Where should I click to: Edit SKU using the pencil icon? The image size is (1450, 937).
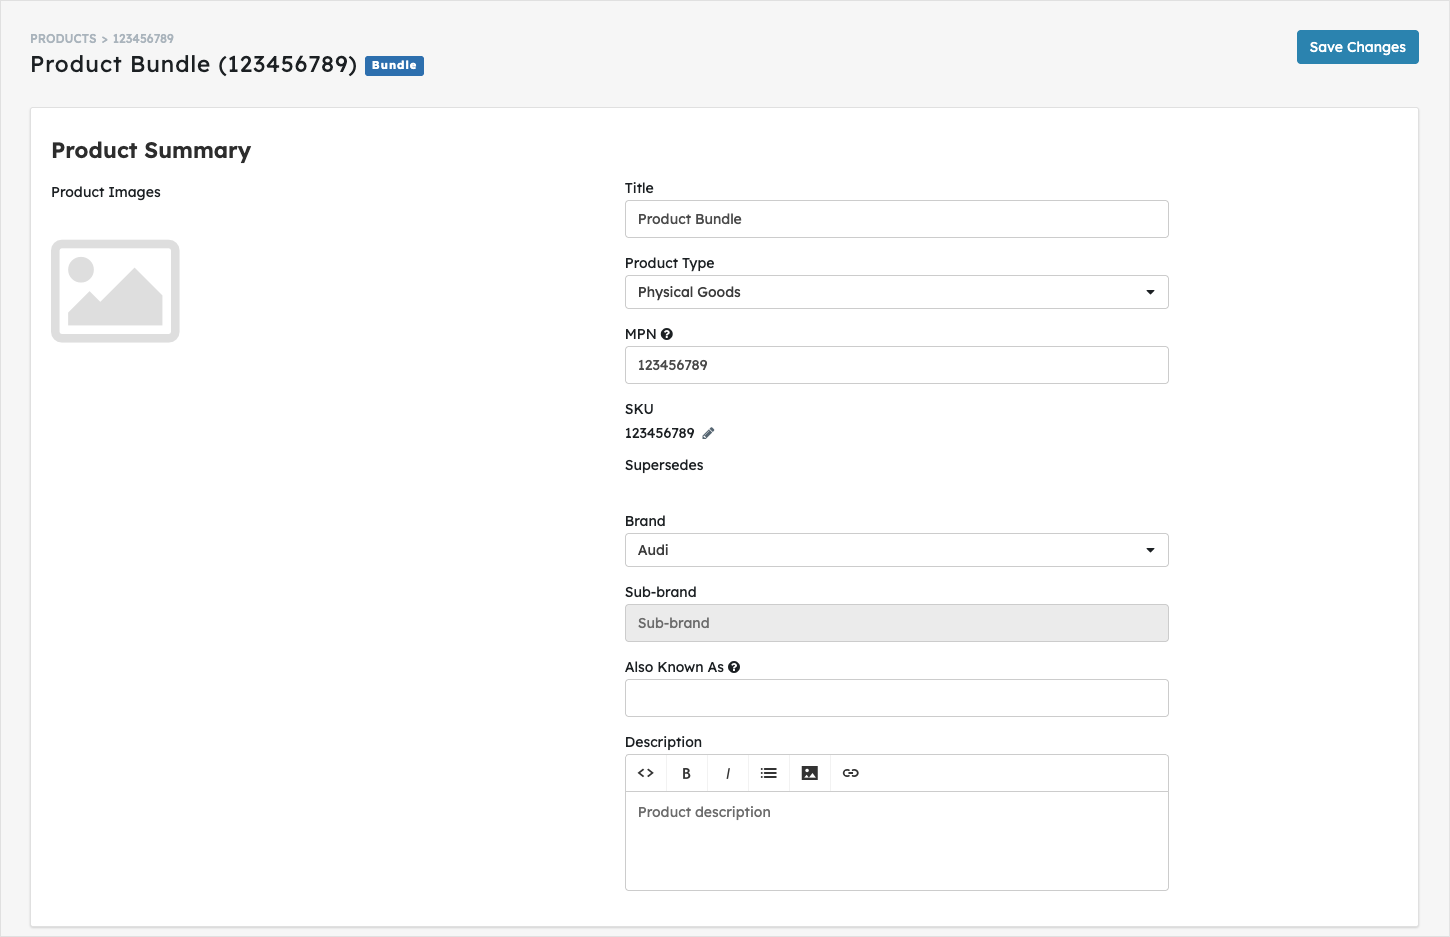tap(708, 433)
